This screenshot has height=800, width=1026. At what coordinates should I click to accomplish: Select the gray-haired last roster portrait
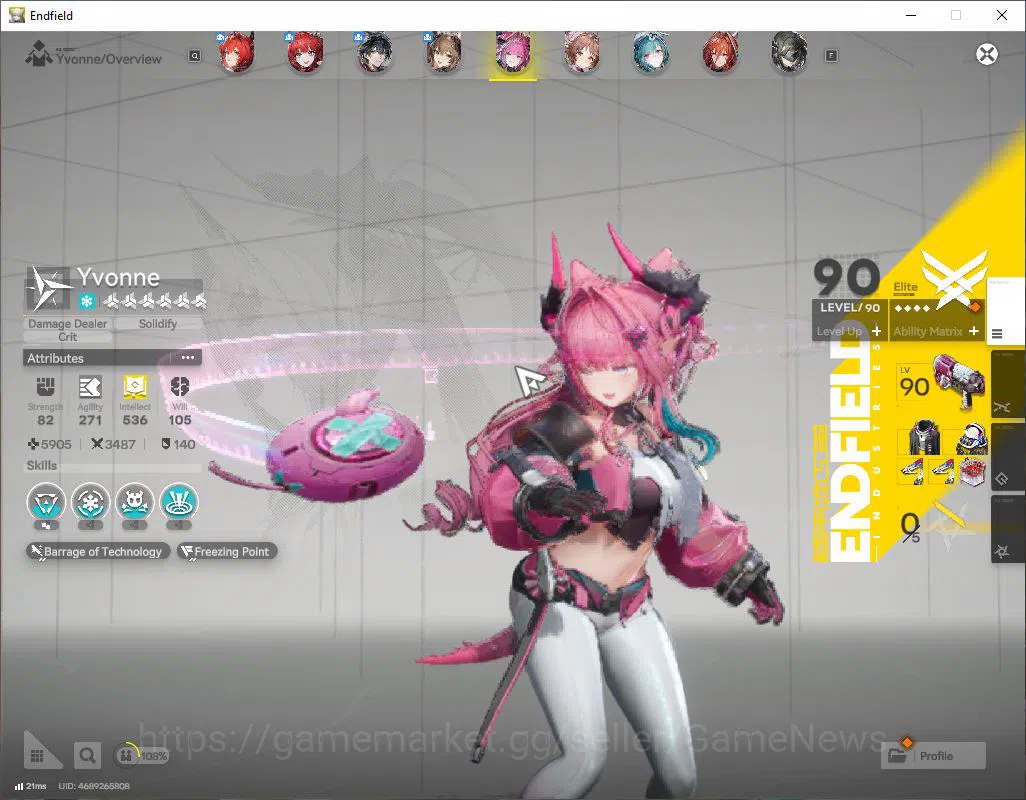pyautogui.click(x=789, y=52)
